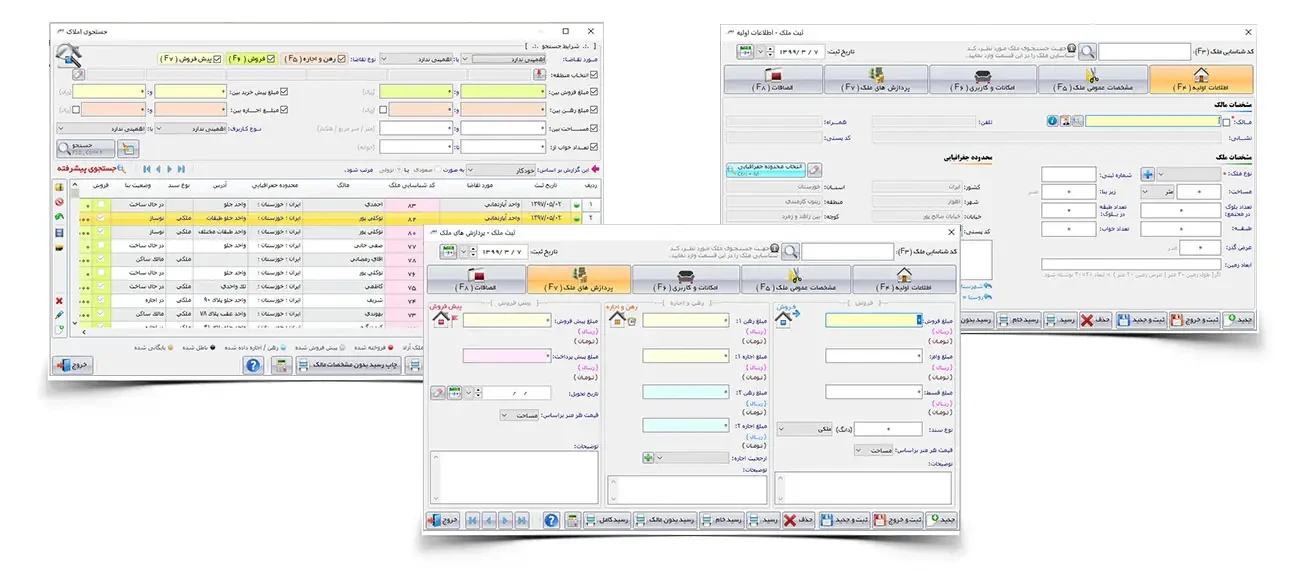Click eraser icon beside geographic area selection button
The image size is (1300, 587).
[x=815, y=170]
